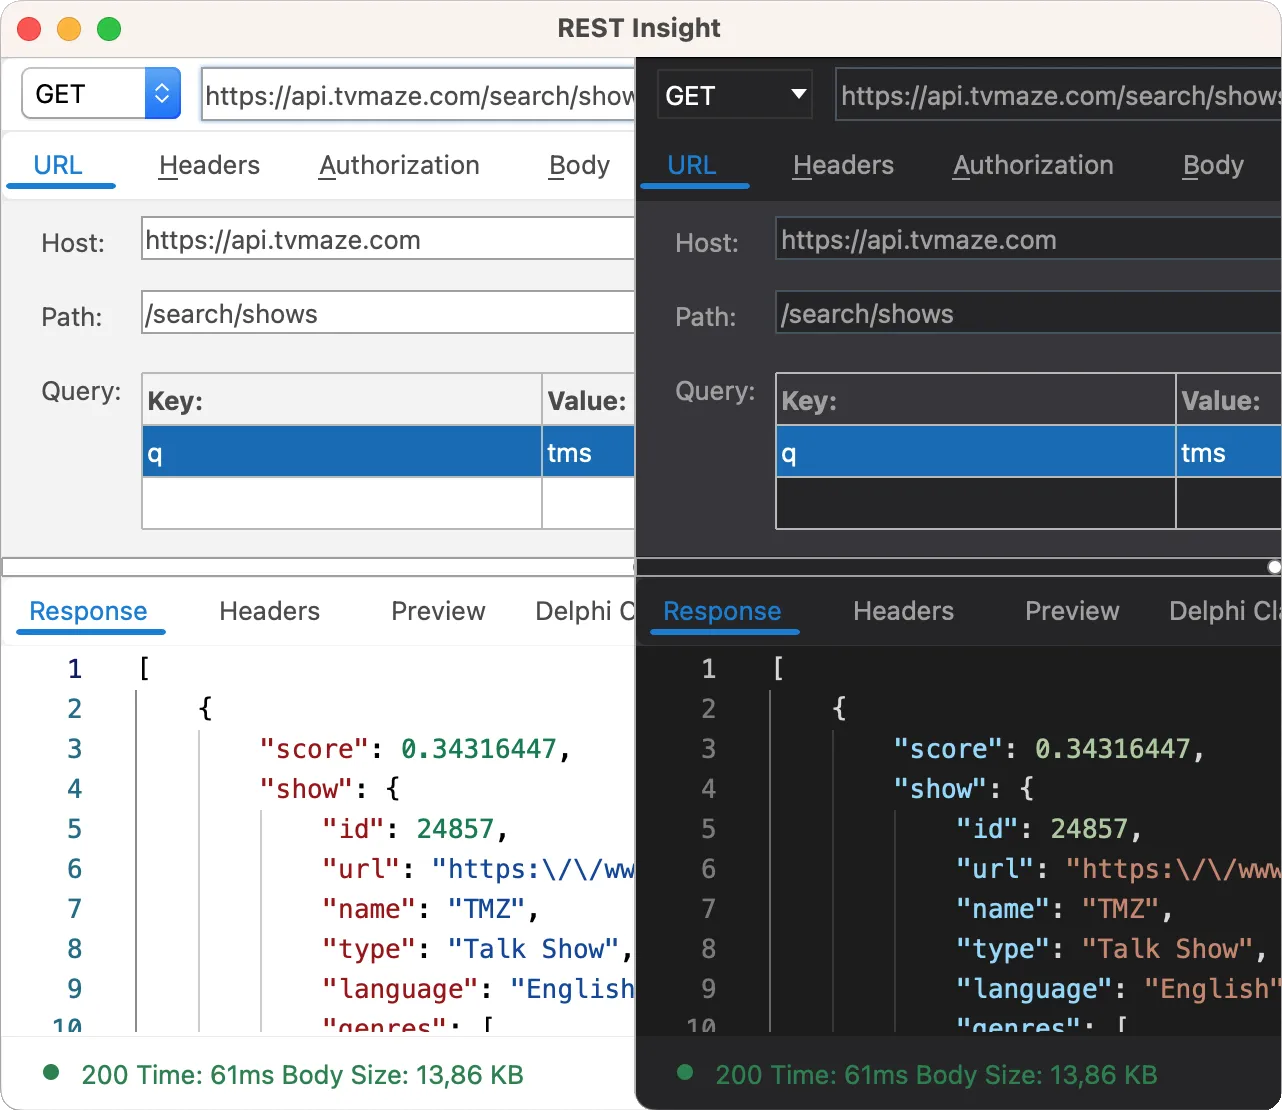Click the light theme URL address field
Screen dimensions: 1282x1110
pyautogui.click(x=418, y=95)
